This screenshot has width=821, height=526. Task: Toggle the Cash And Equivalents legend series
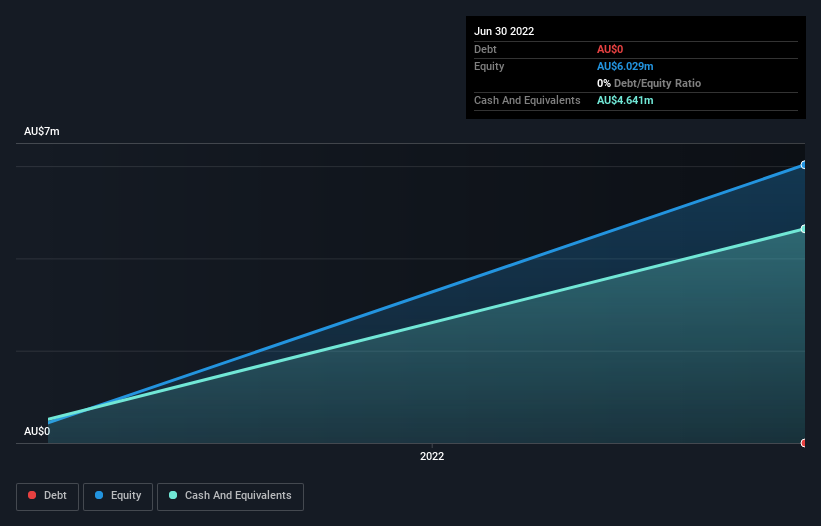click(230, 496)
